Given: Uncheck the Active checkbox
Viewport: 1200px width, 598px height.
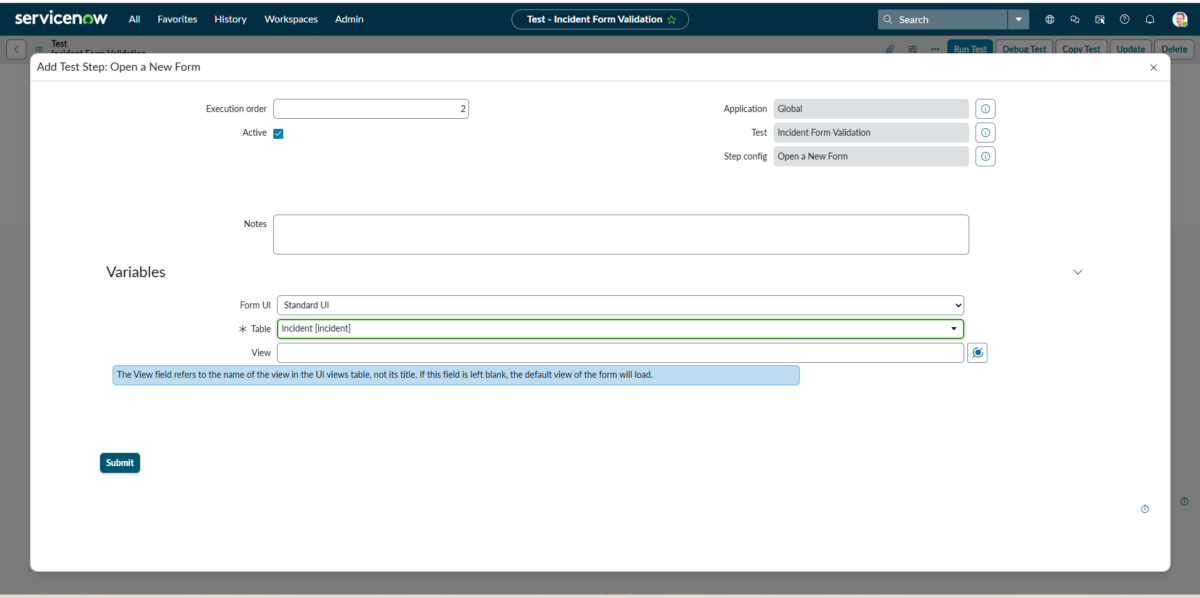Looking at the screenshot, I should pos(278,133).
